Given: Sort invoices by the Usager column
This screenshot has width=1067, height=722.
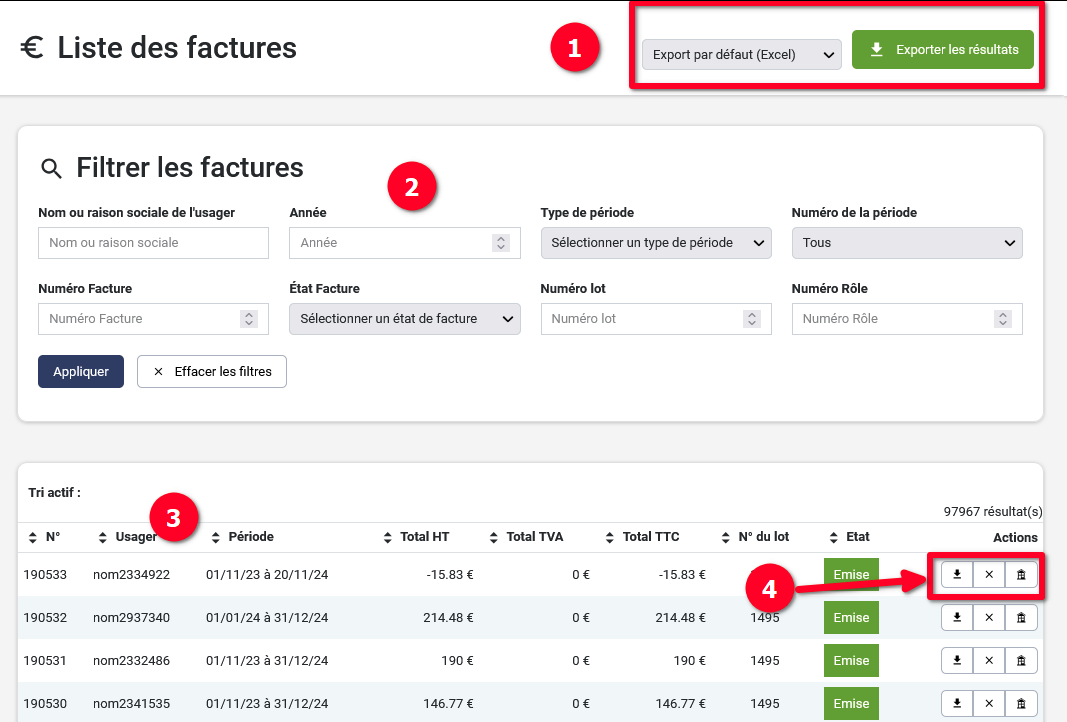Looking at the screenshot, I should tap(127, 537).
